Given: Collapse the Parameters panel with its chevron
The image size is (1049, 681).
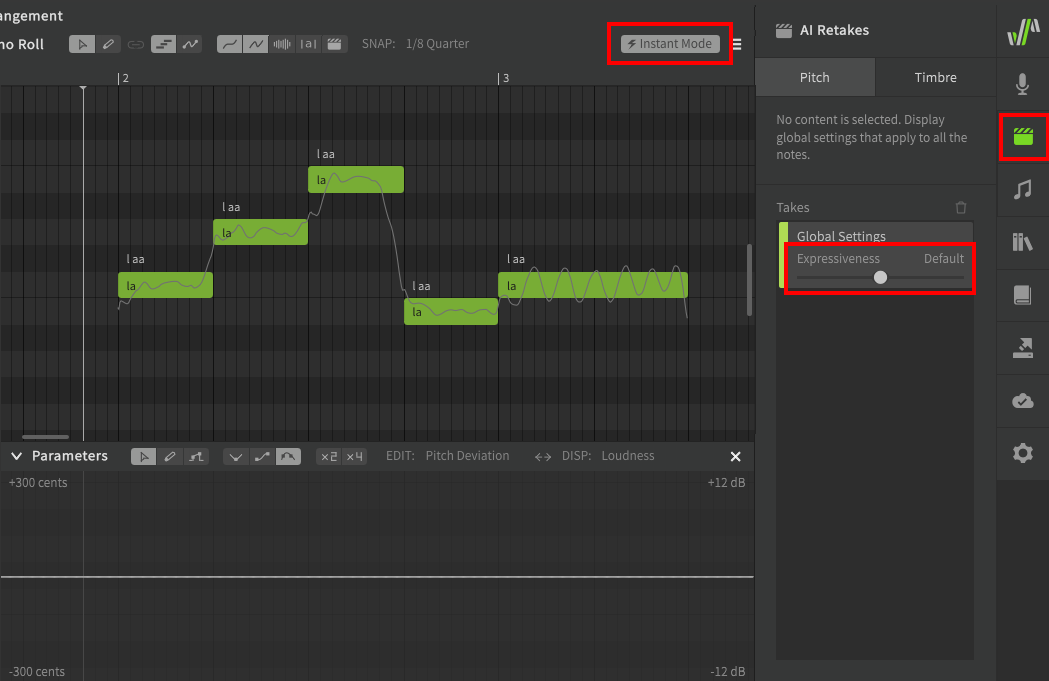Looking at the screenshot, I should point(16,455).
